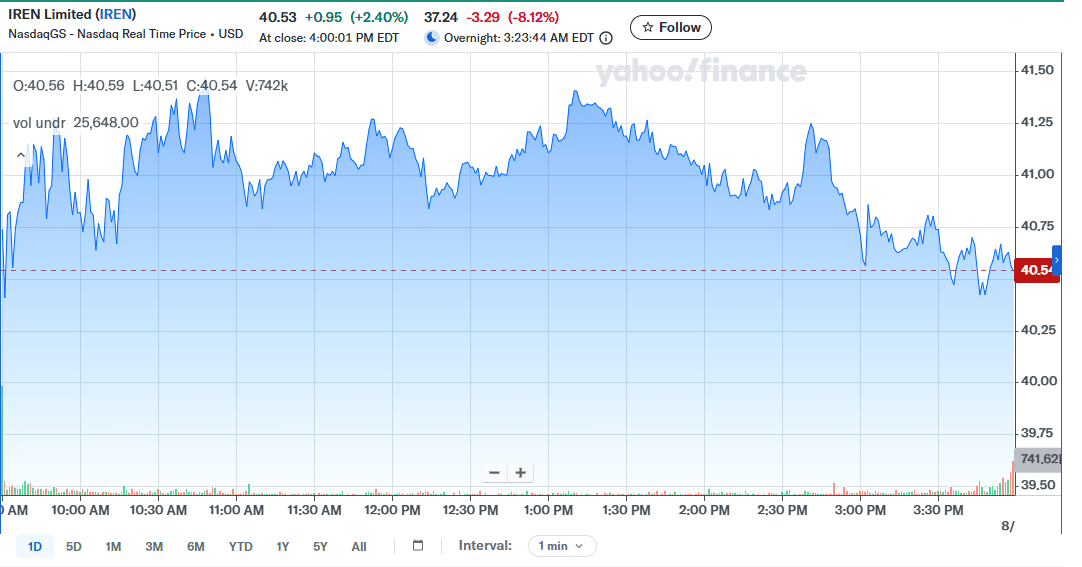Collapse the indicator legend with caret

pyautogui.click(x=21, y=155)
